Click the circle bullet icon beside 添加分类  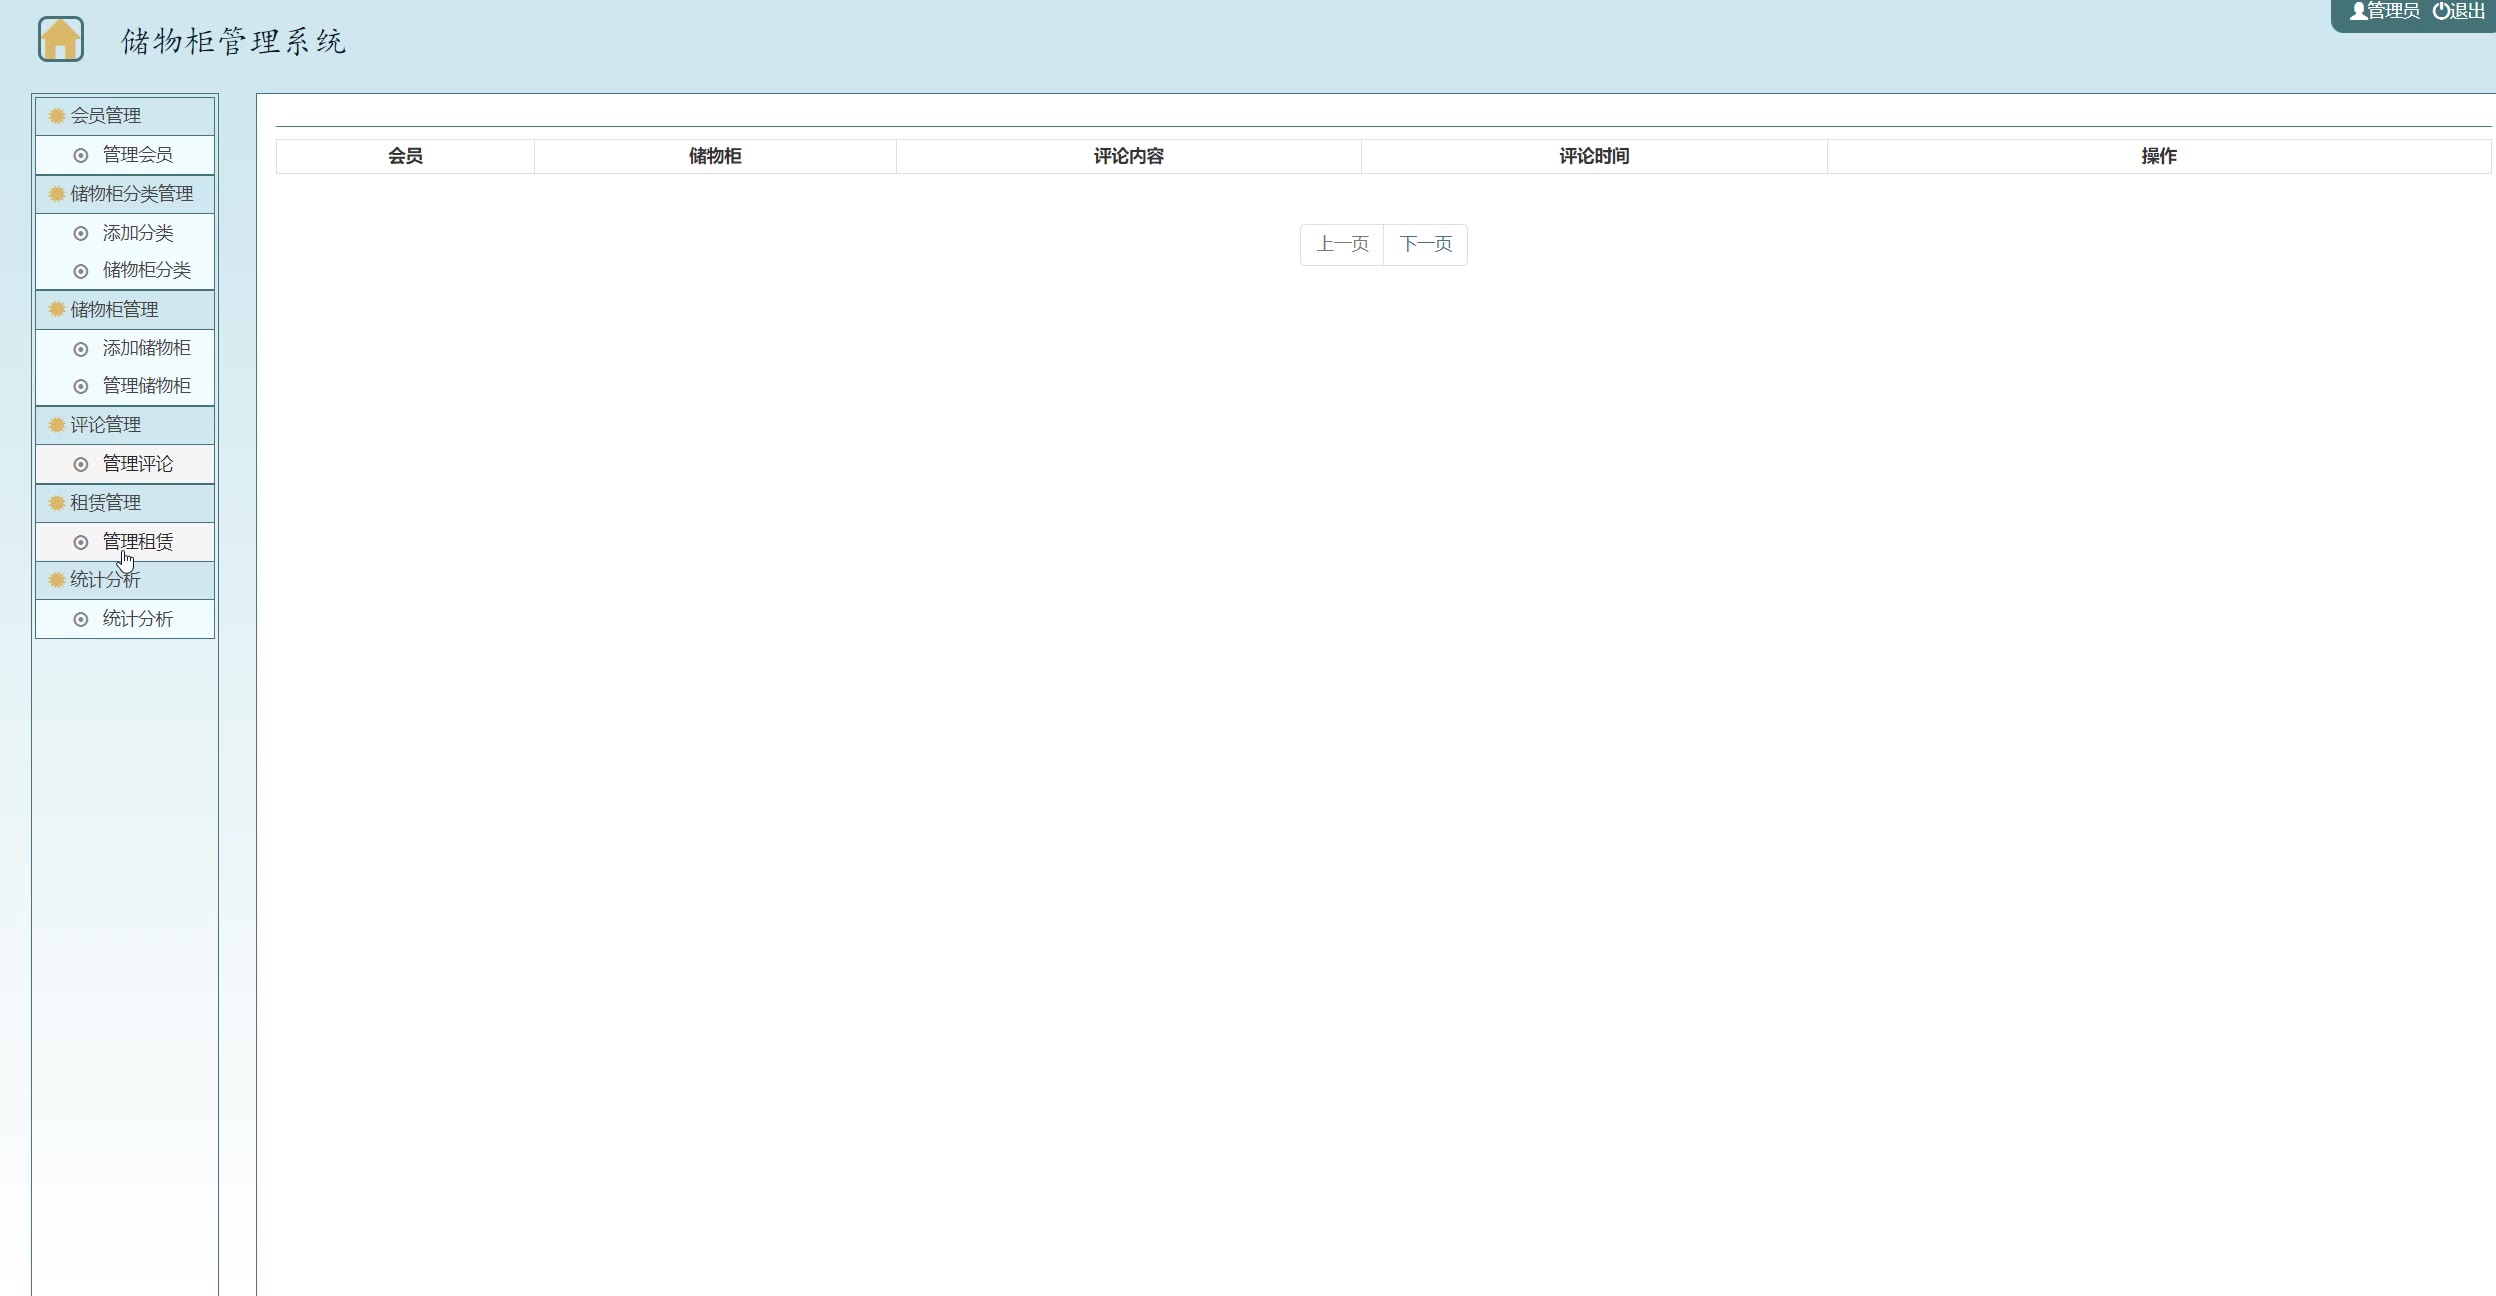coord(81,234)
